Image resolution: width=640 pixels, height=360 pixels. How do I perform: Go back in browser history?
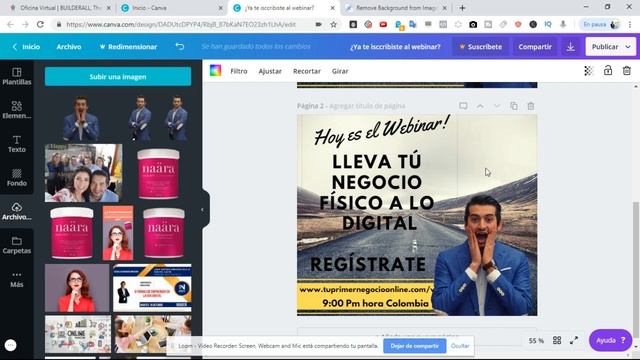tap(10, 24)
